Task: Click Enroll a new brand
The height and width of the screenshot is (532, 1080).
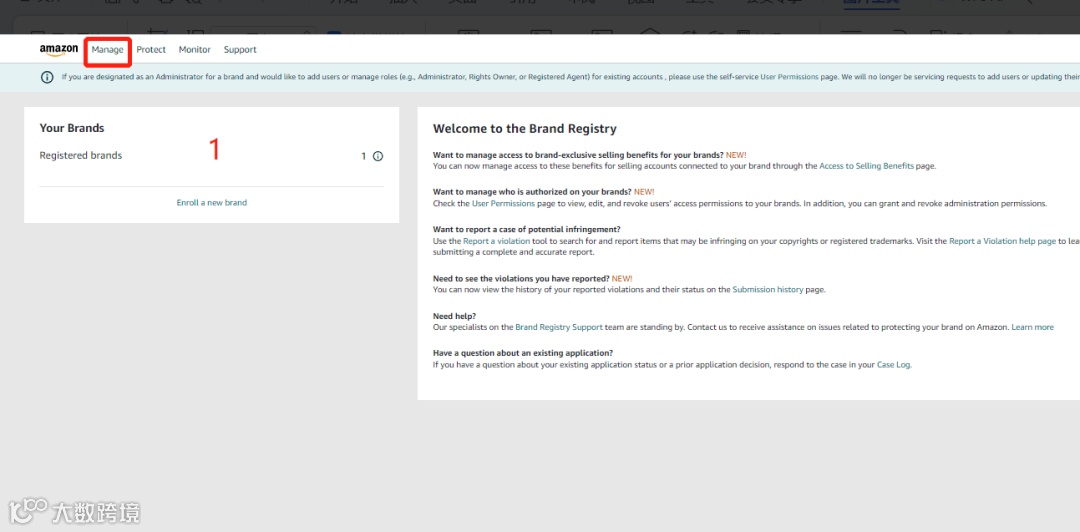Action: pos(211,203)
